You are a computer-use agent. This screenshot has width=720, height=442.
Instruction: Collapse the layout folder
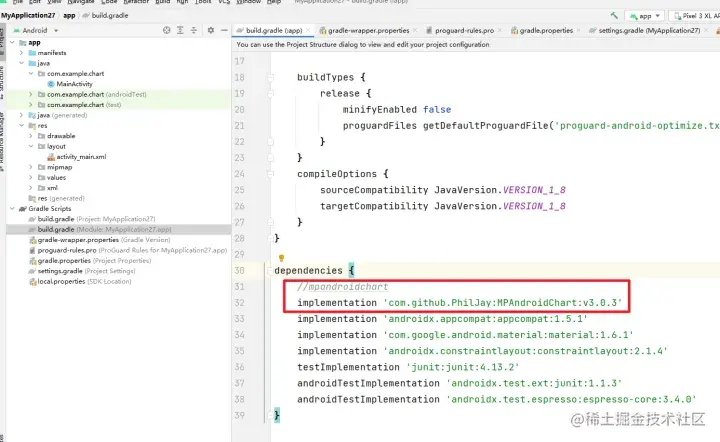[31, 146]
